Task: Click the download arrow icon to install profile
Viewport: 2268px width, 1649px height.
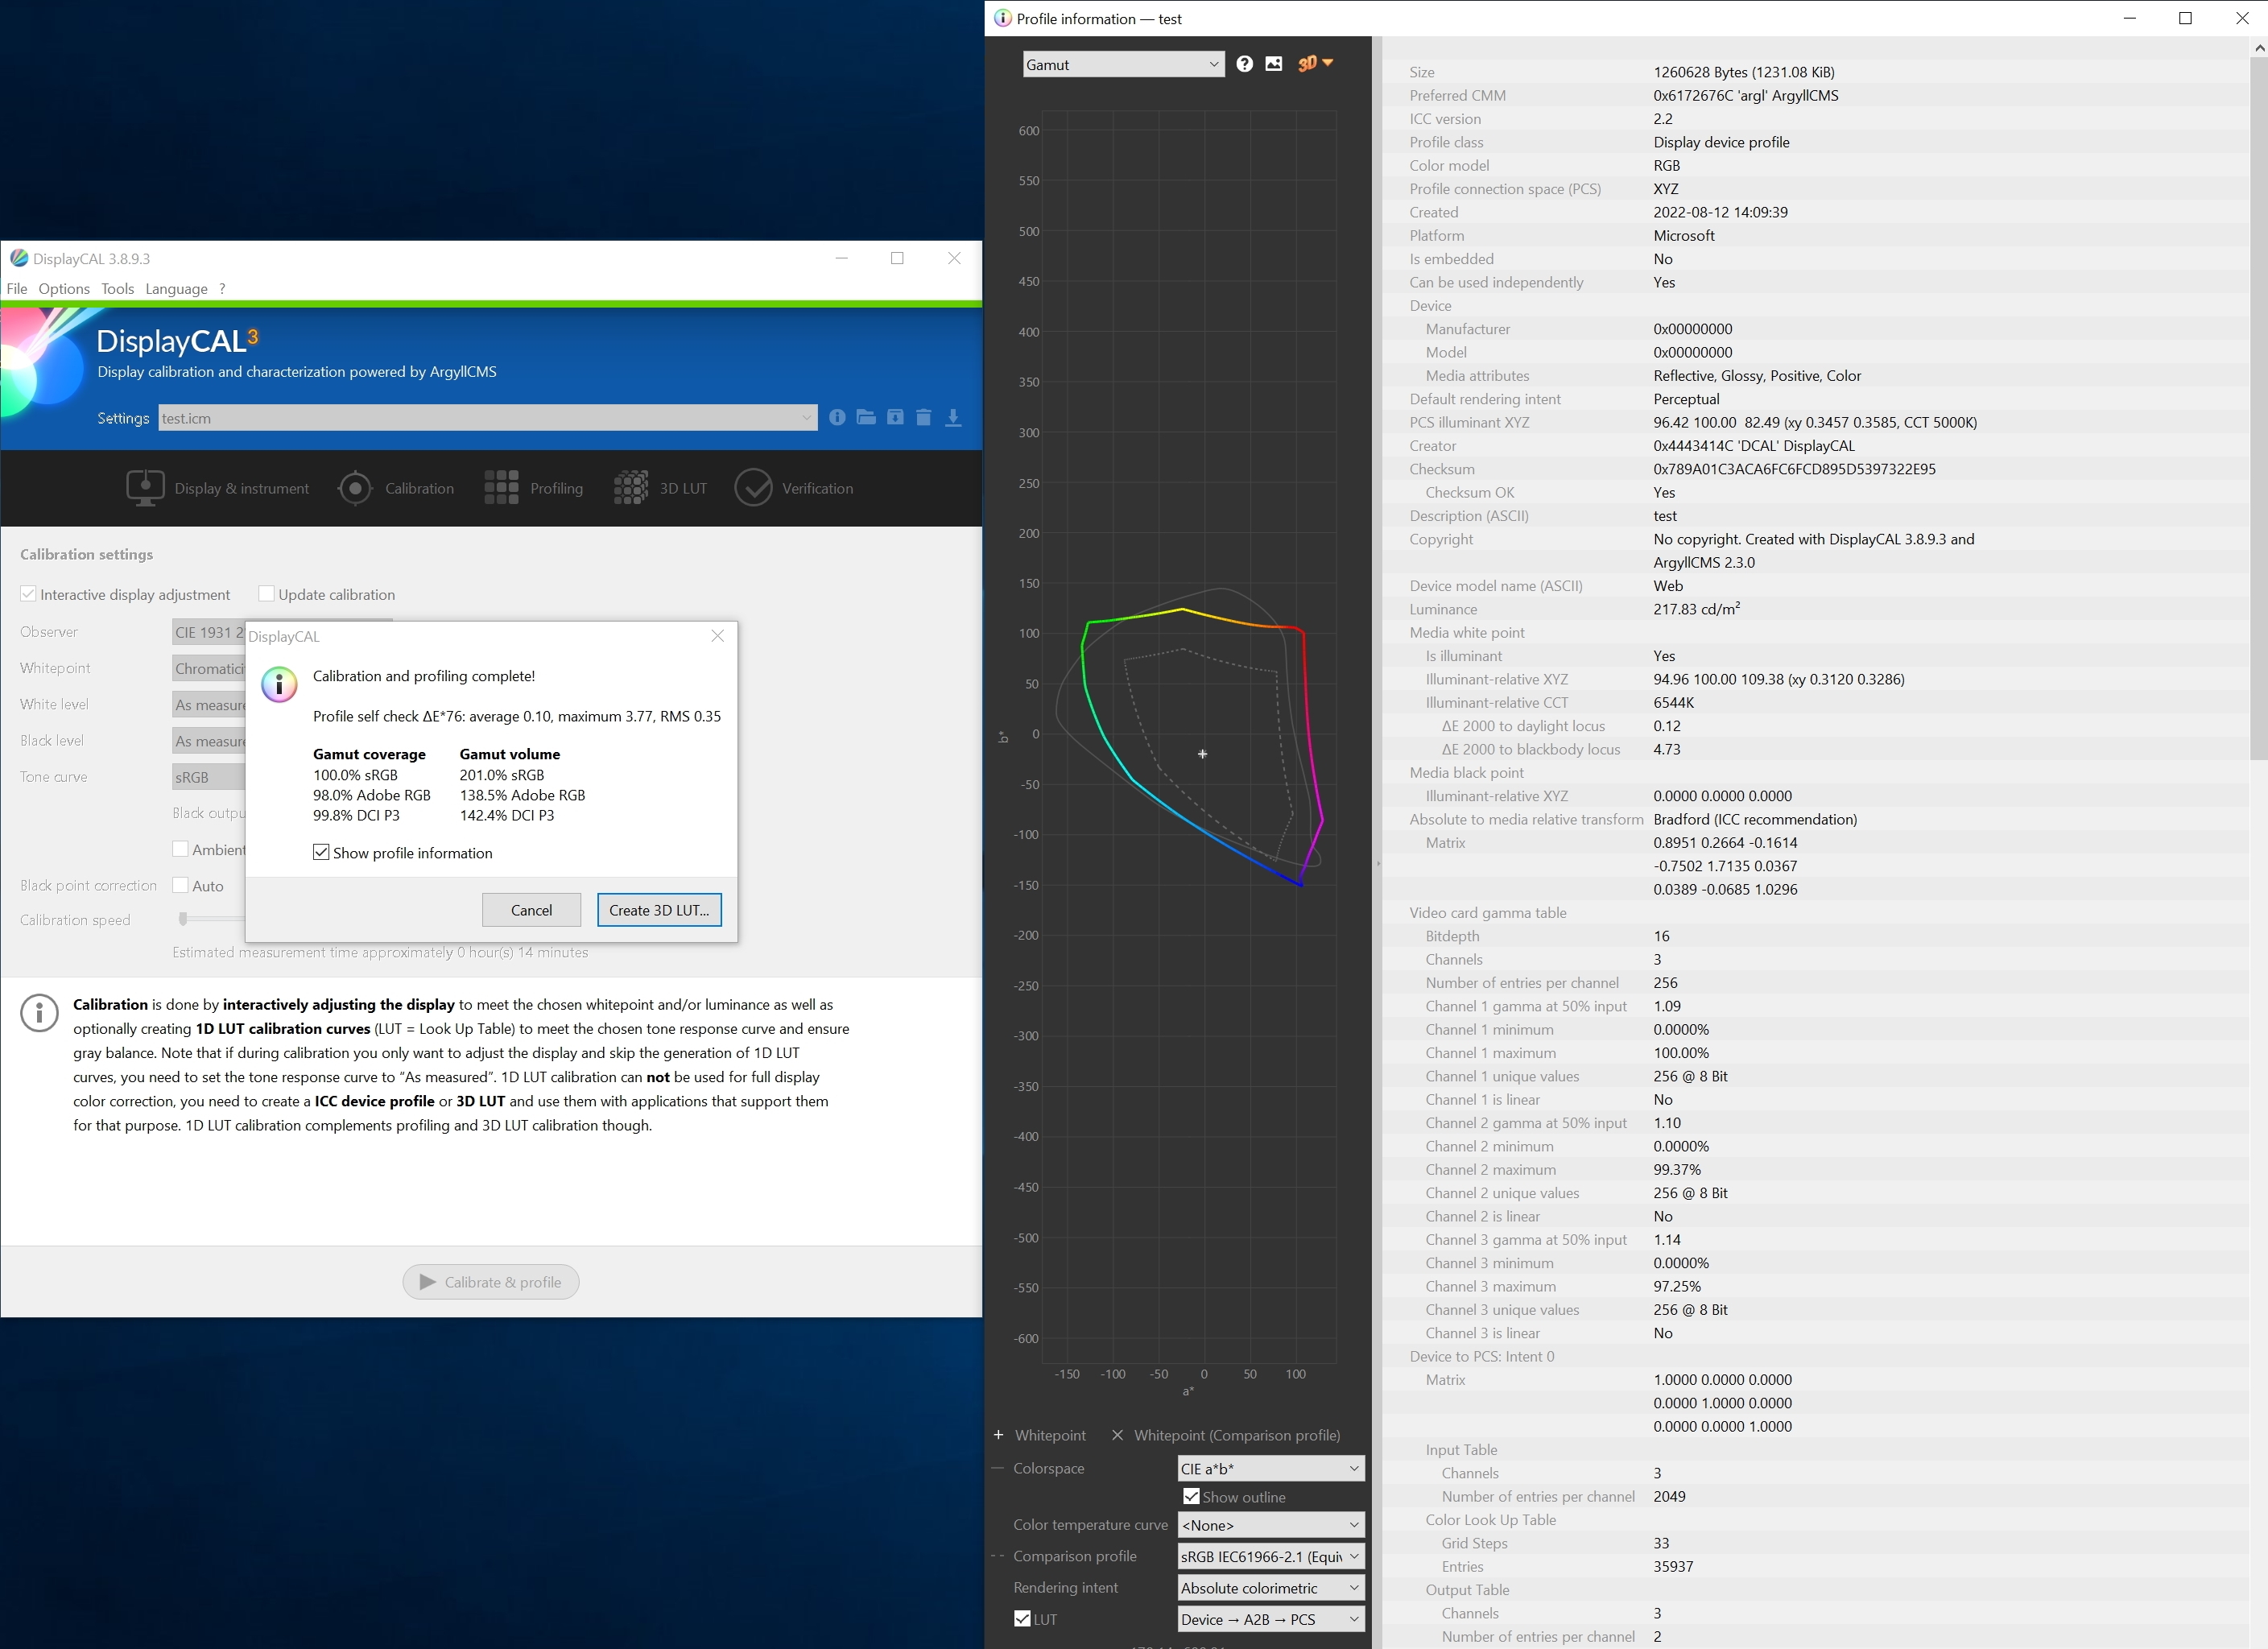Action: click(x=953, y=417)
